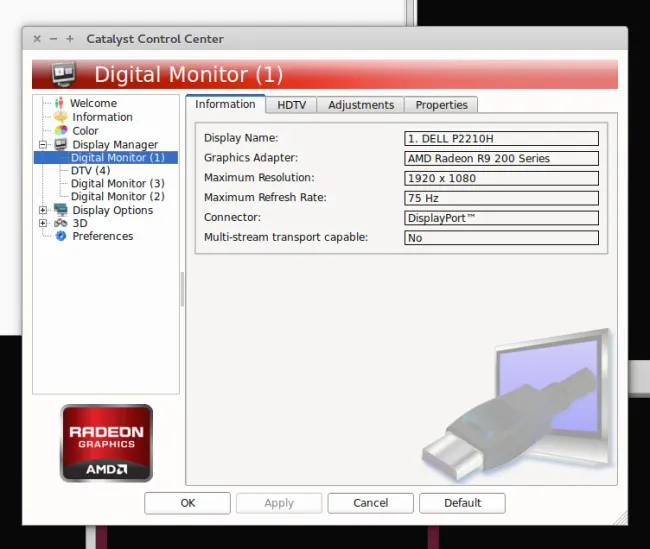
Task: Select Preferences in the tree
Action: pos(103,236)
